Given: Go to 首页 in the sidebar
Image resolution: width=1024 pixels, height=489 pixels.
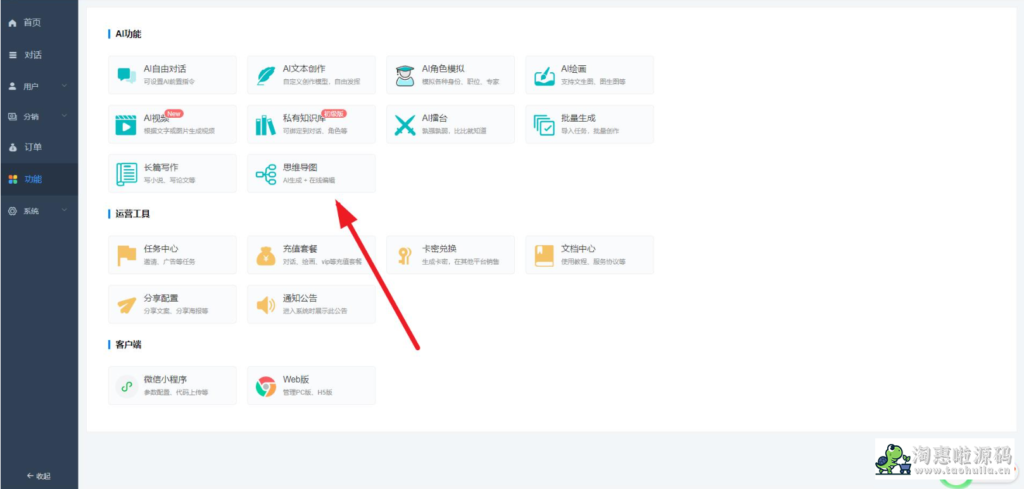Looking at the screenshot, I should 32,22.
